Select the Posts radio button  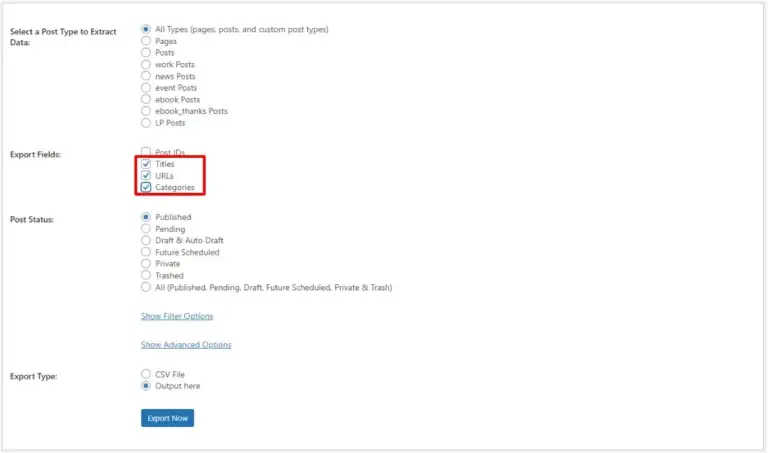pos(146,53)
